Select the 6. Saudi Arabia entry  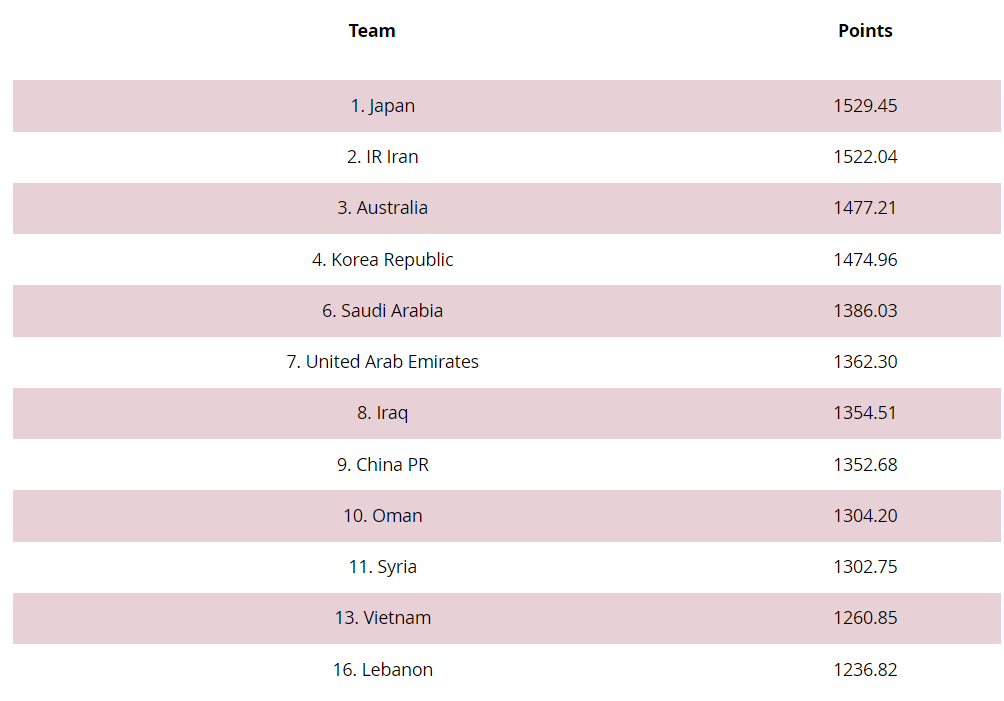pos(382,311)
